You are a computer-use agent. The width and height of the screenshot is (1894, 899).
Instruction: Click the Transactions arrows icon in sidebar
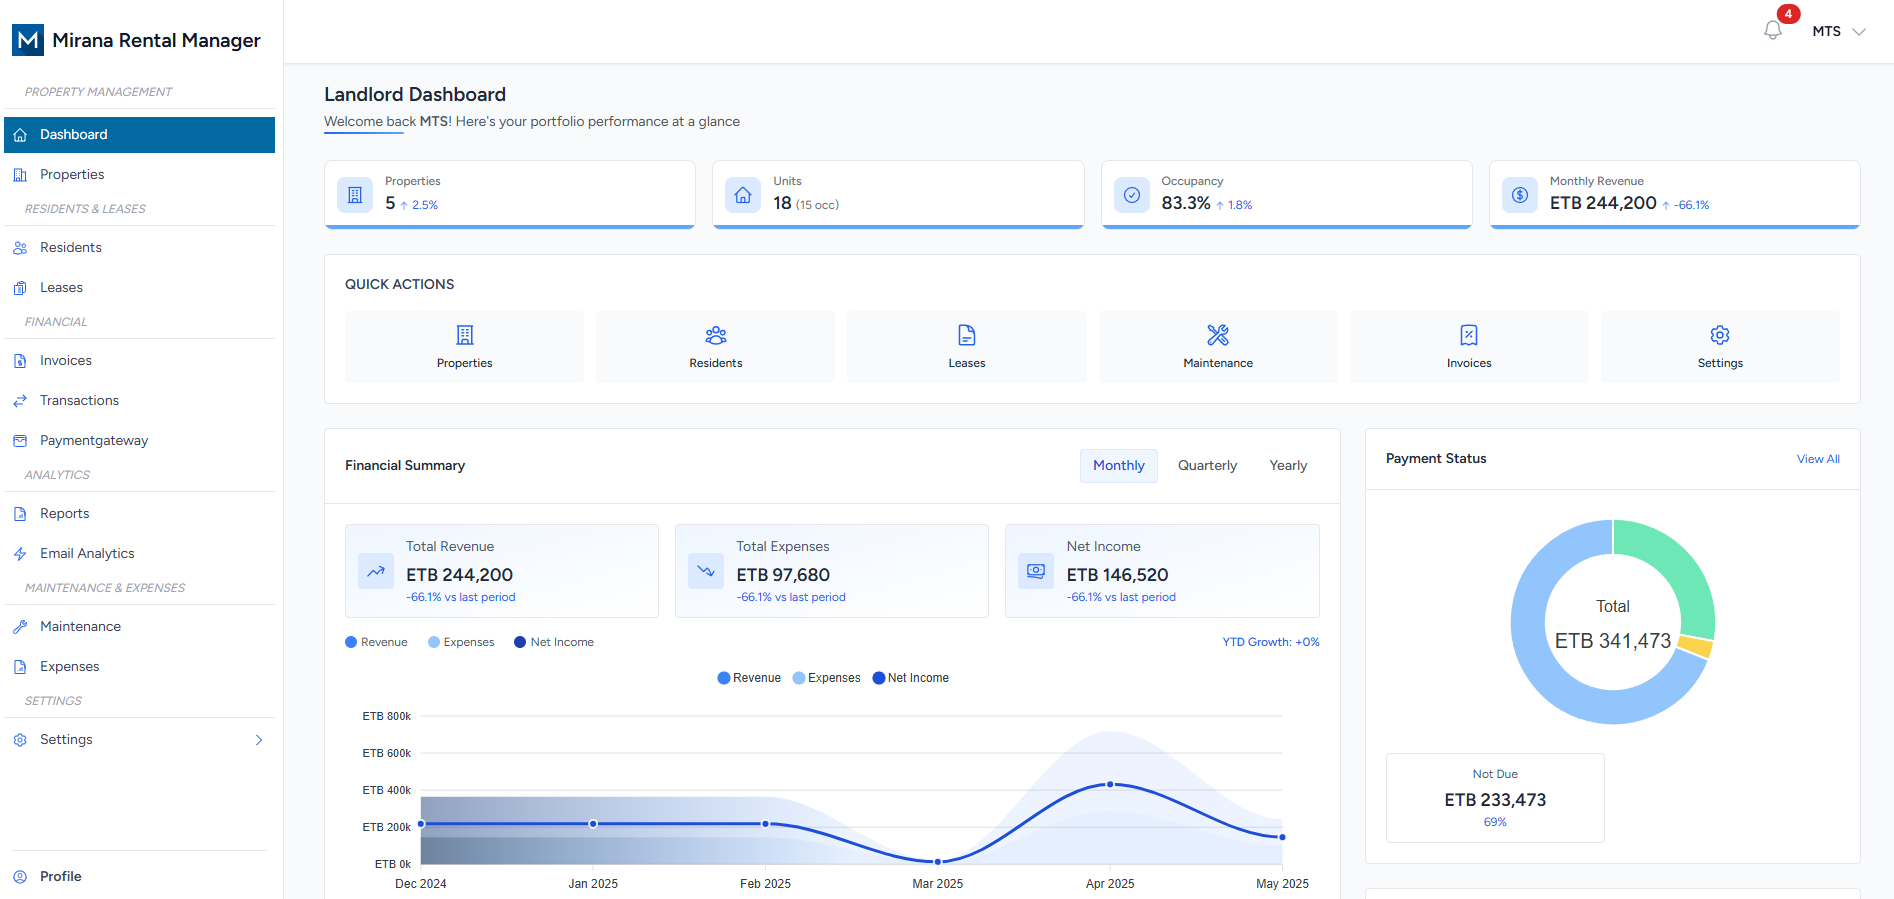point(20,401)
